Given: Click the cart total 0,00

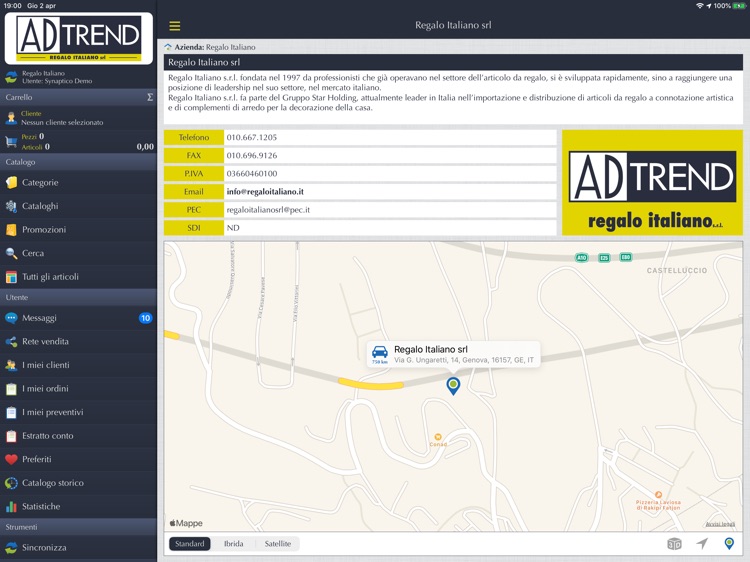Looking at the screenshot, I should (145, 147).
